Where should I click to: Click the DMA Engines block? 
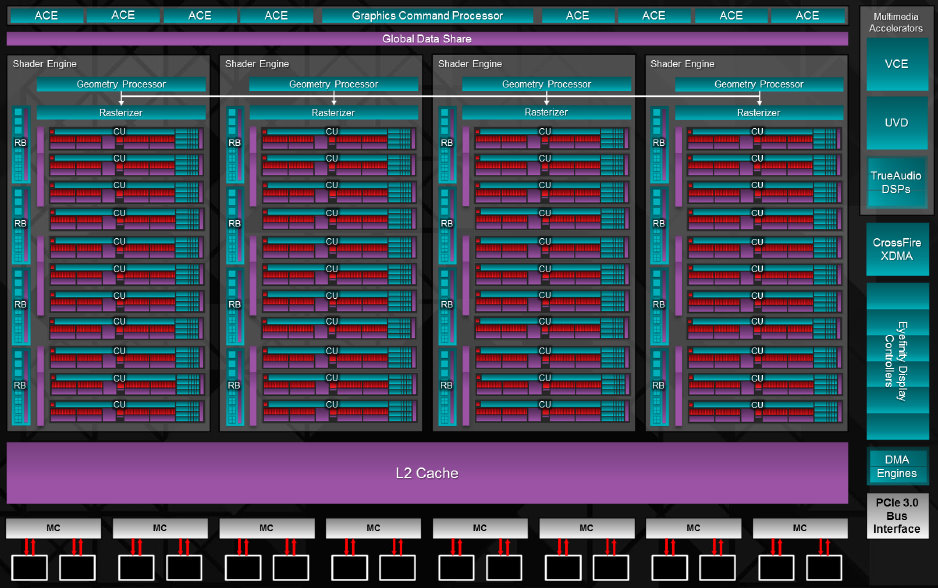[896, 467]
